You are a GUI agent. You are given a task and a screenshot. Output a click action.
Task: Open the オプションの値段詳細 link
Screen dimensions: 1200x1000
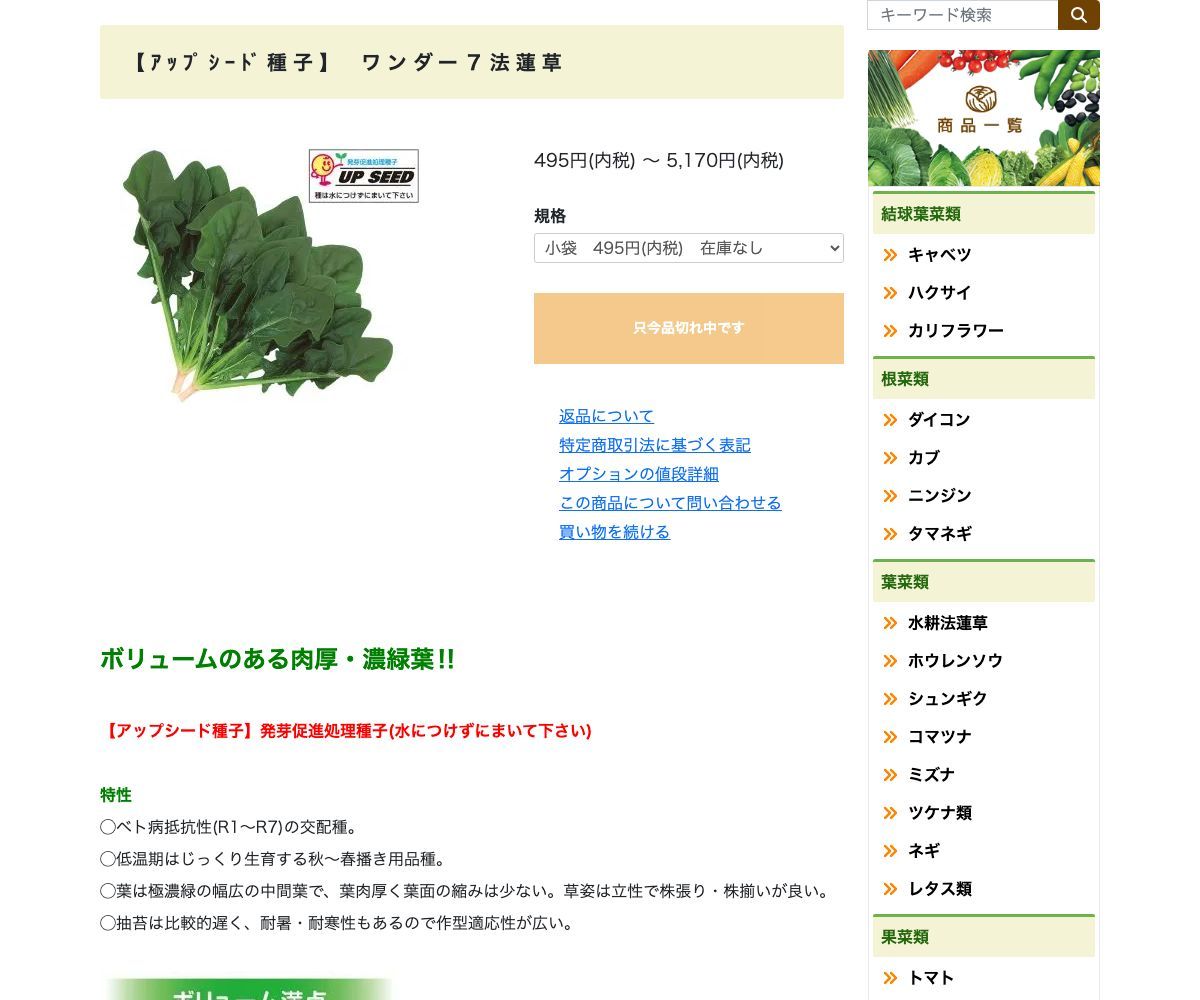638,474
